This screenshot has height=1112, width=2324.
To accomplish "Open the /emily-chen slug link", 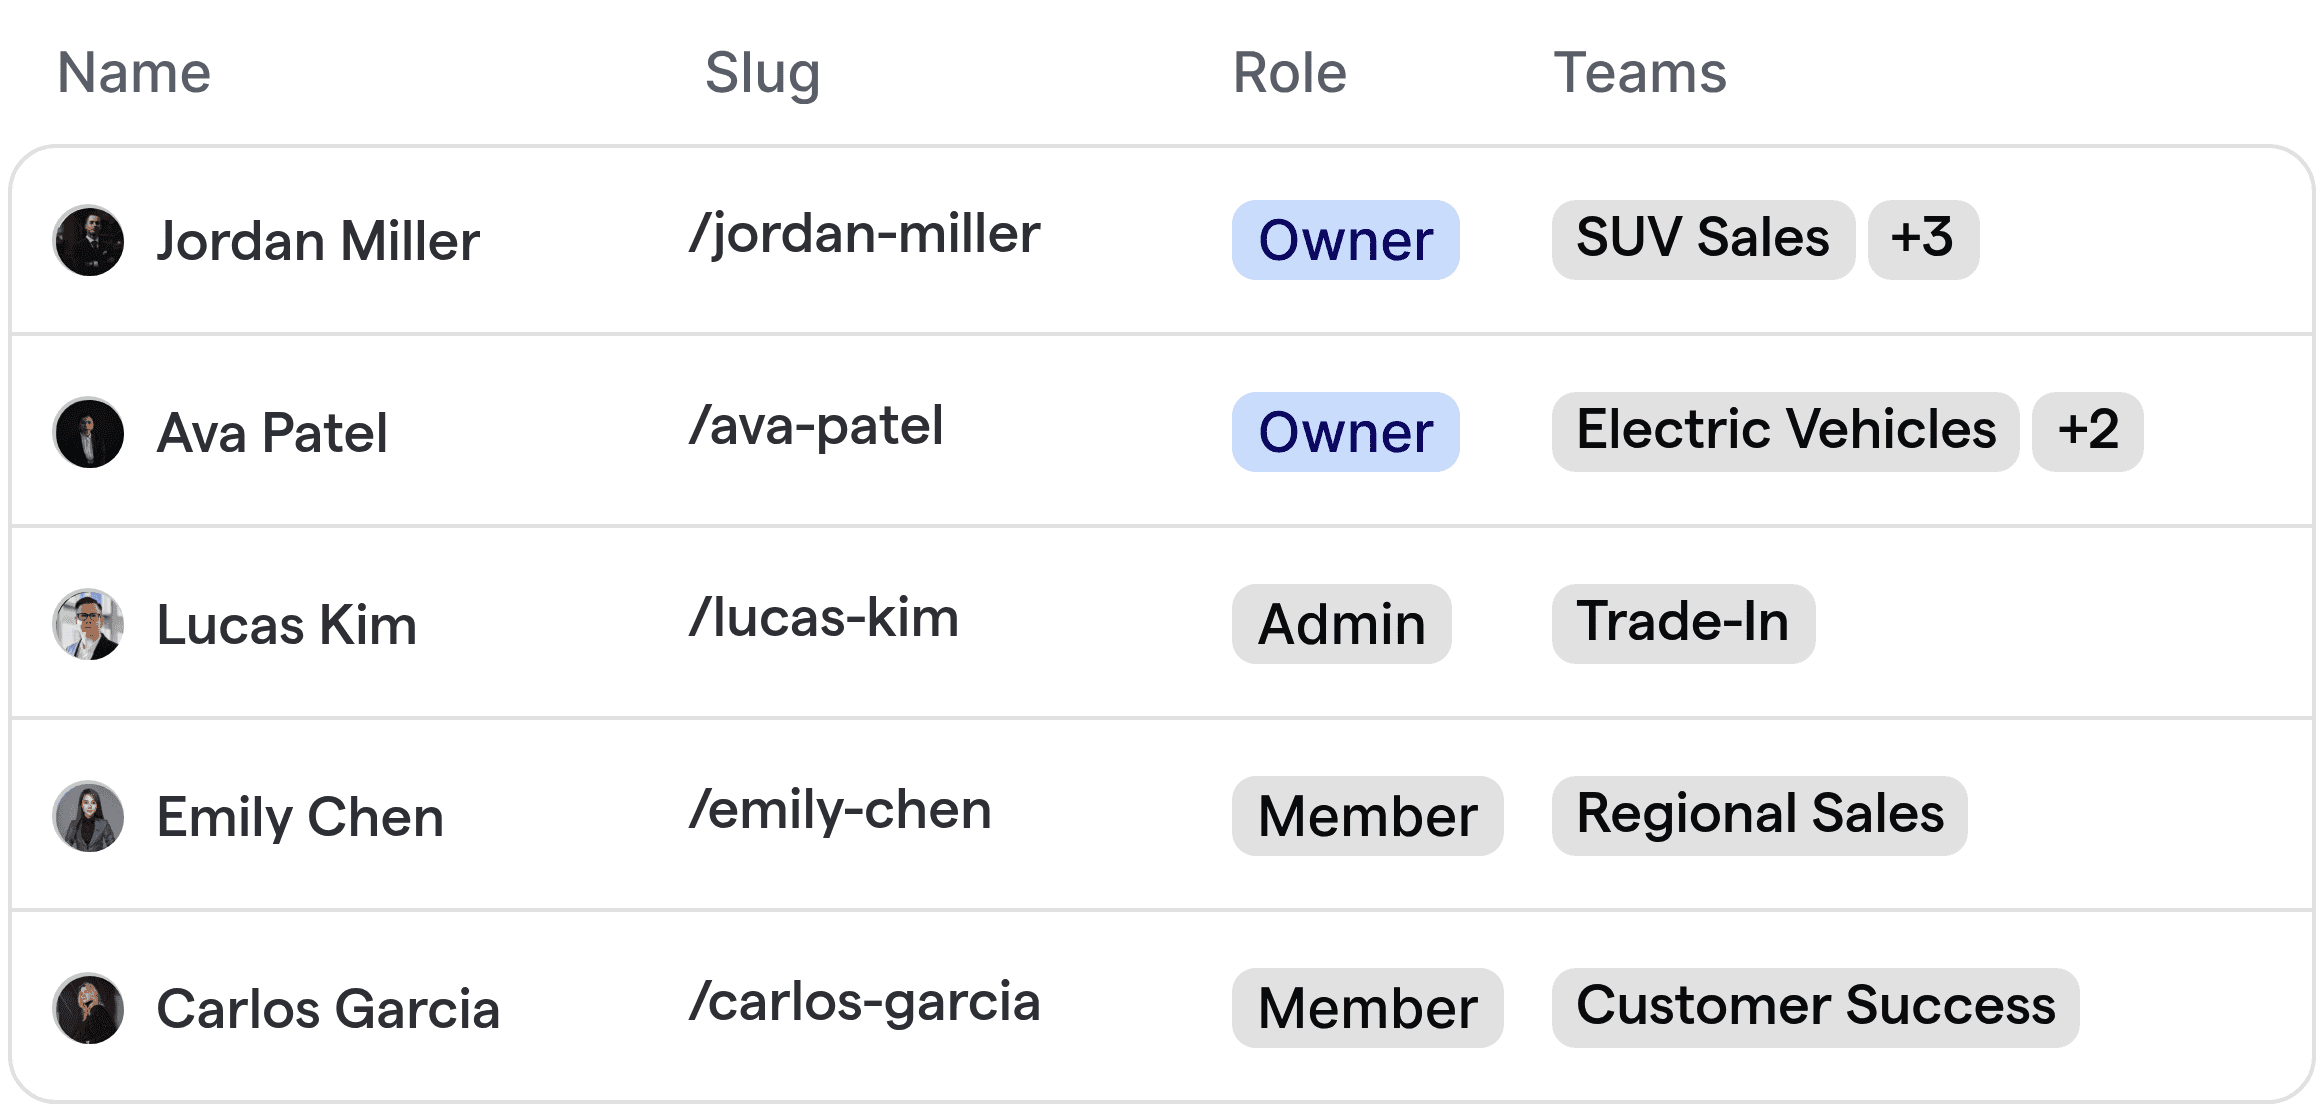I will click(840, 810).
